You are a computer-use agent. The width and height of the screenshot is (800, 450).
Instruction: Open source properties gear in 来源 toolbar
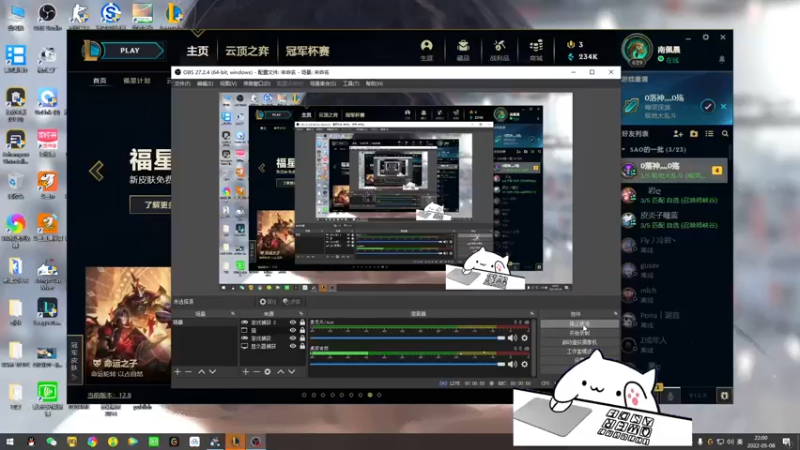pos(267,372)
